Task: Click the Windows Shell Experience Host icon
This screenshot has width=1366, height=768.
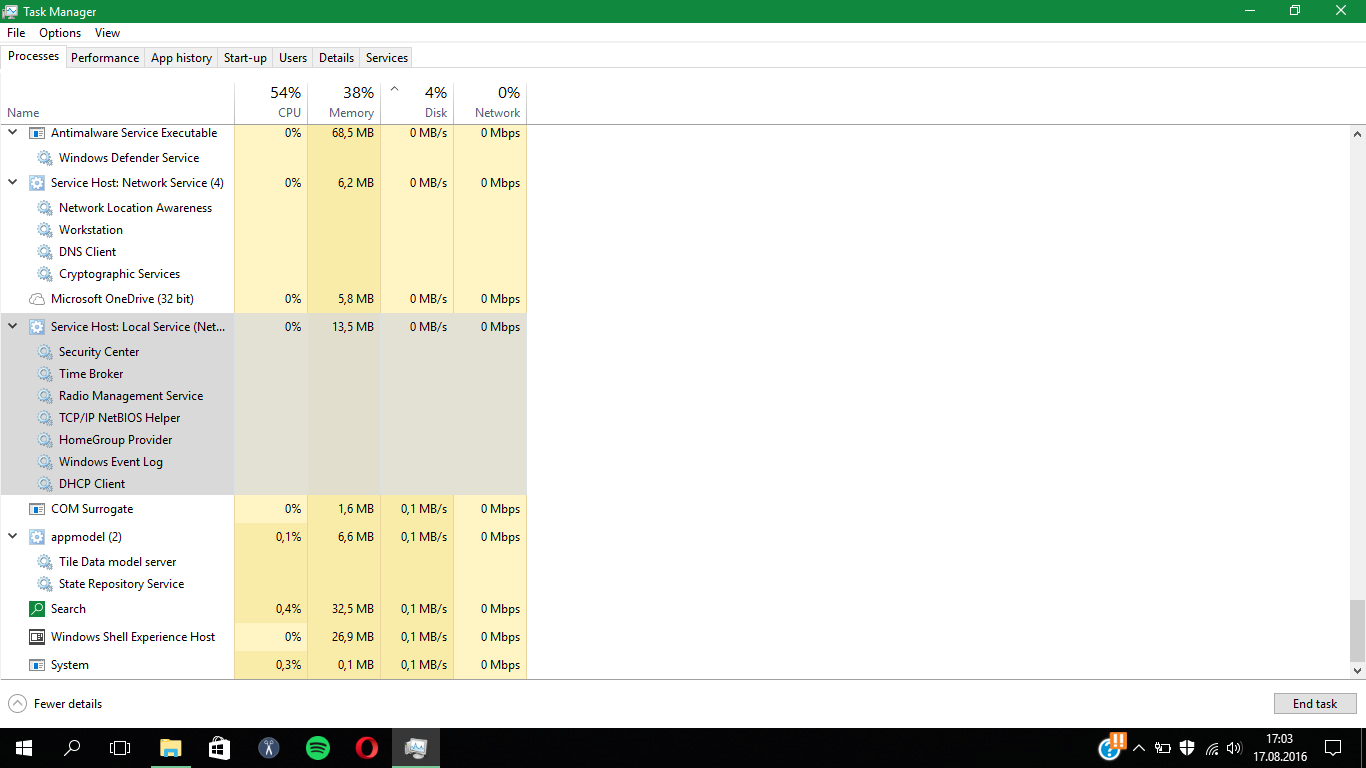Action: pos(37,637)
